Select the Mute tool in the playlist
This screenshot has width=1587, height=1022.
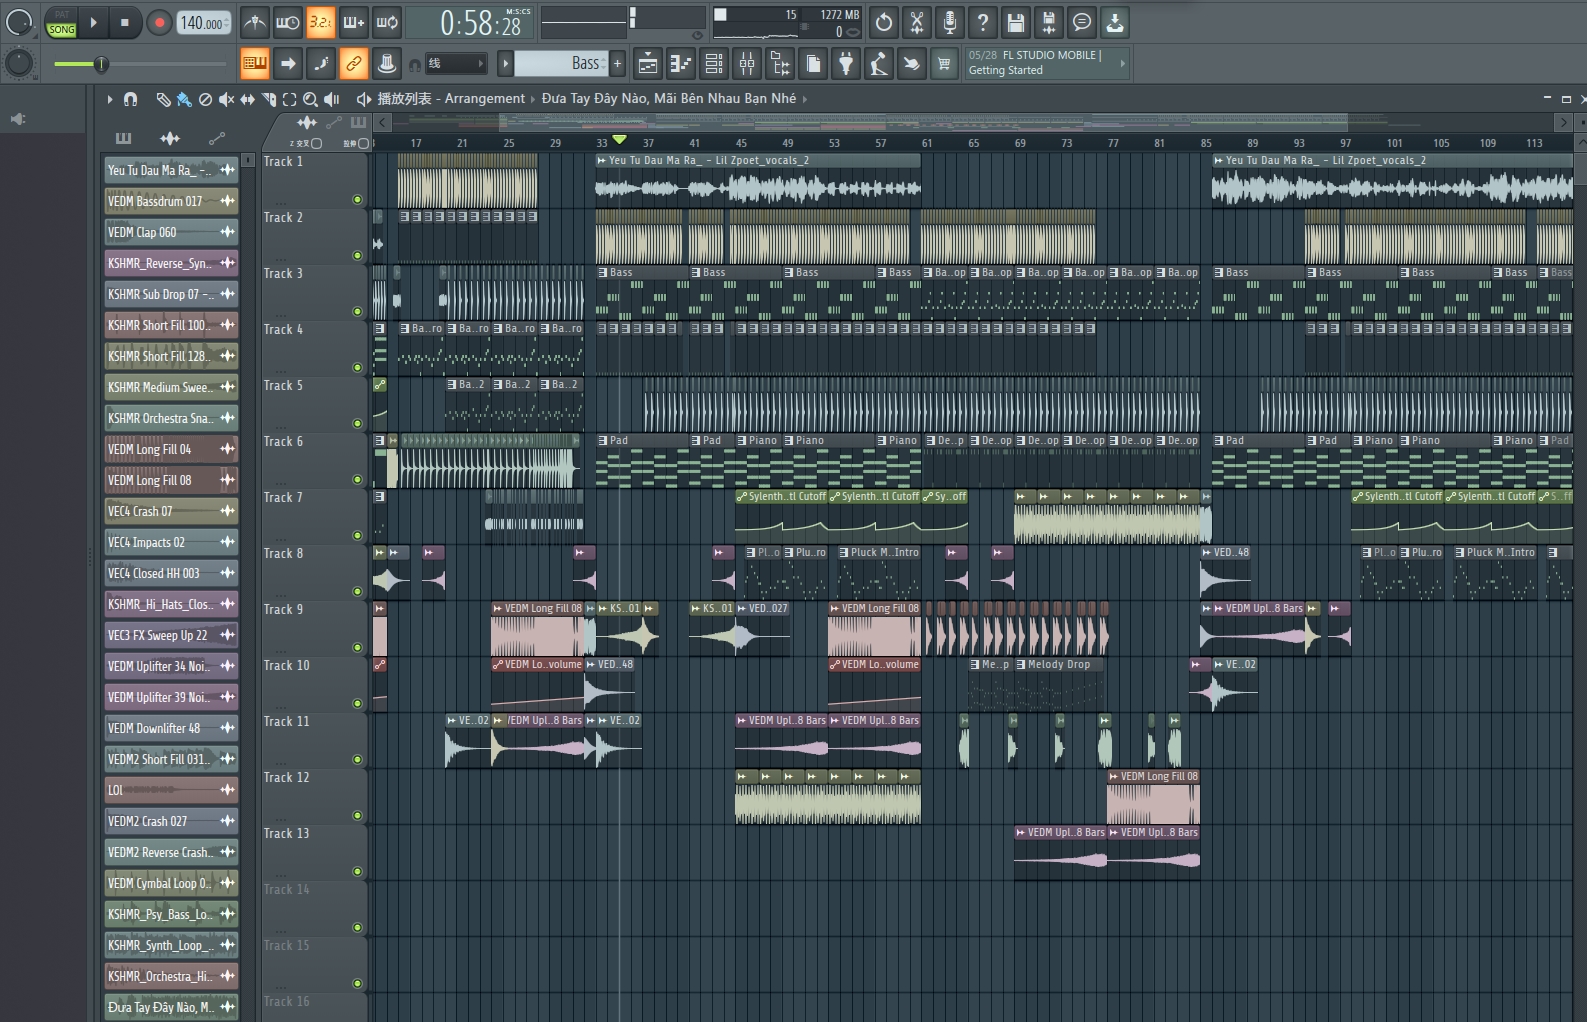tap(226, 99)
